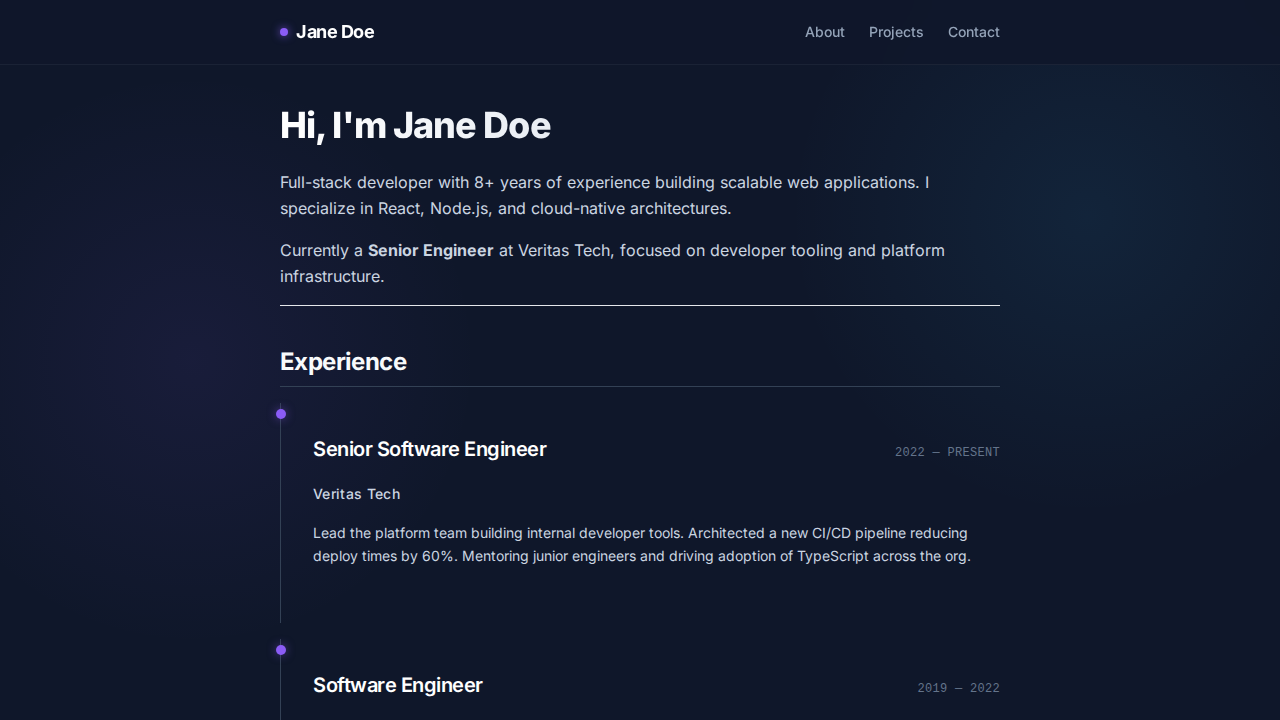The height and width of the screenshot is (720, 1280).
Task: Click the bold Senior Engineer text
Action: point(430,250)
